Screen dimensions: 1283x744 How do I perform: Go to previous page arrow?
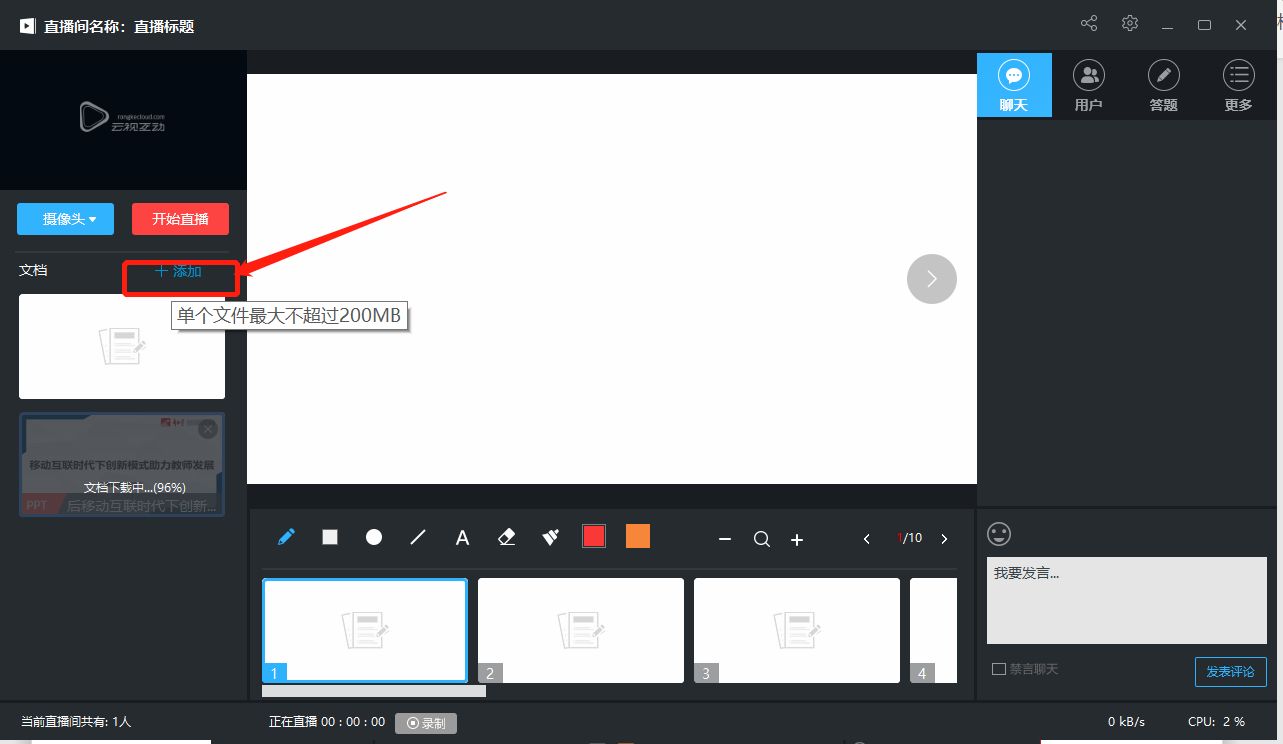click(x=867, y=538)
